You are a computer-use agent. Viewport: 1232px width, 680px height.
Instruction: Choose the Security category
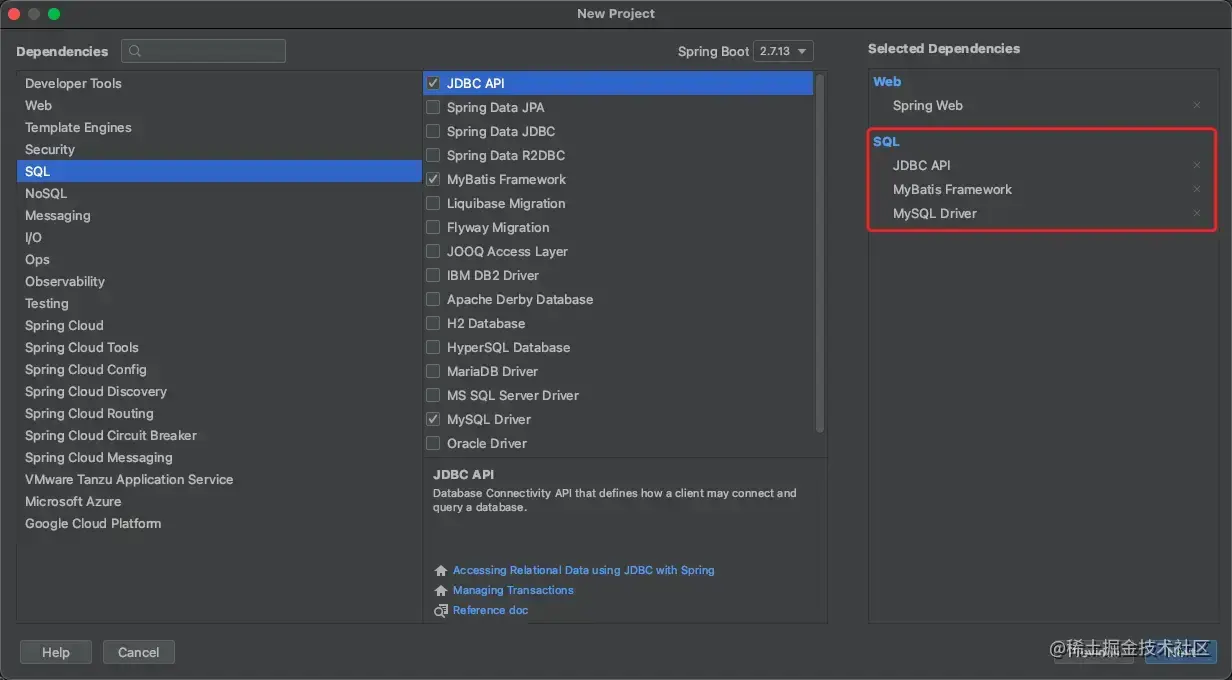219,149
